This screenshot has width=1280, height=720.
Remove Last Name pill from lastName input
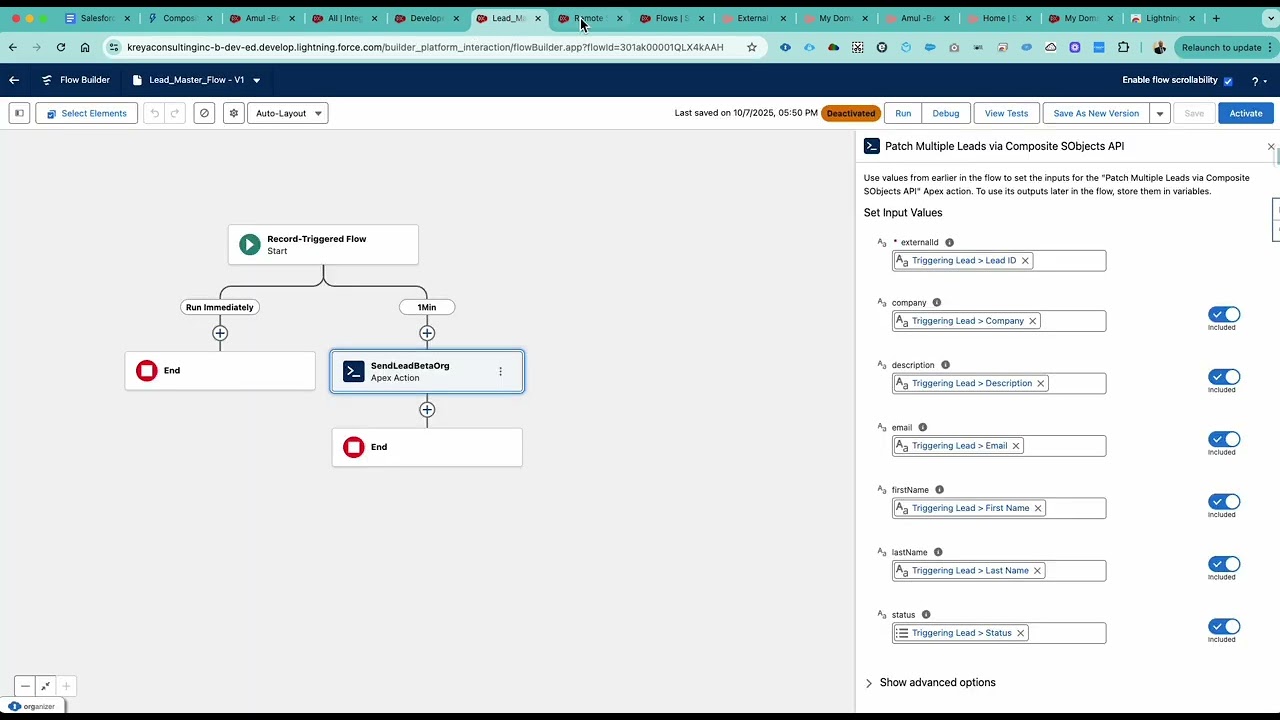(1037, 570)
